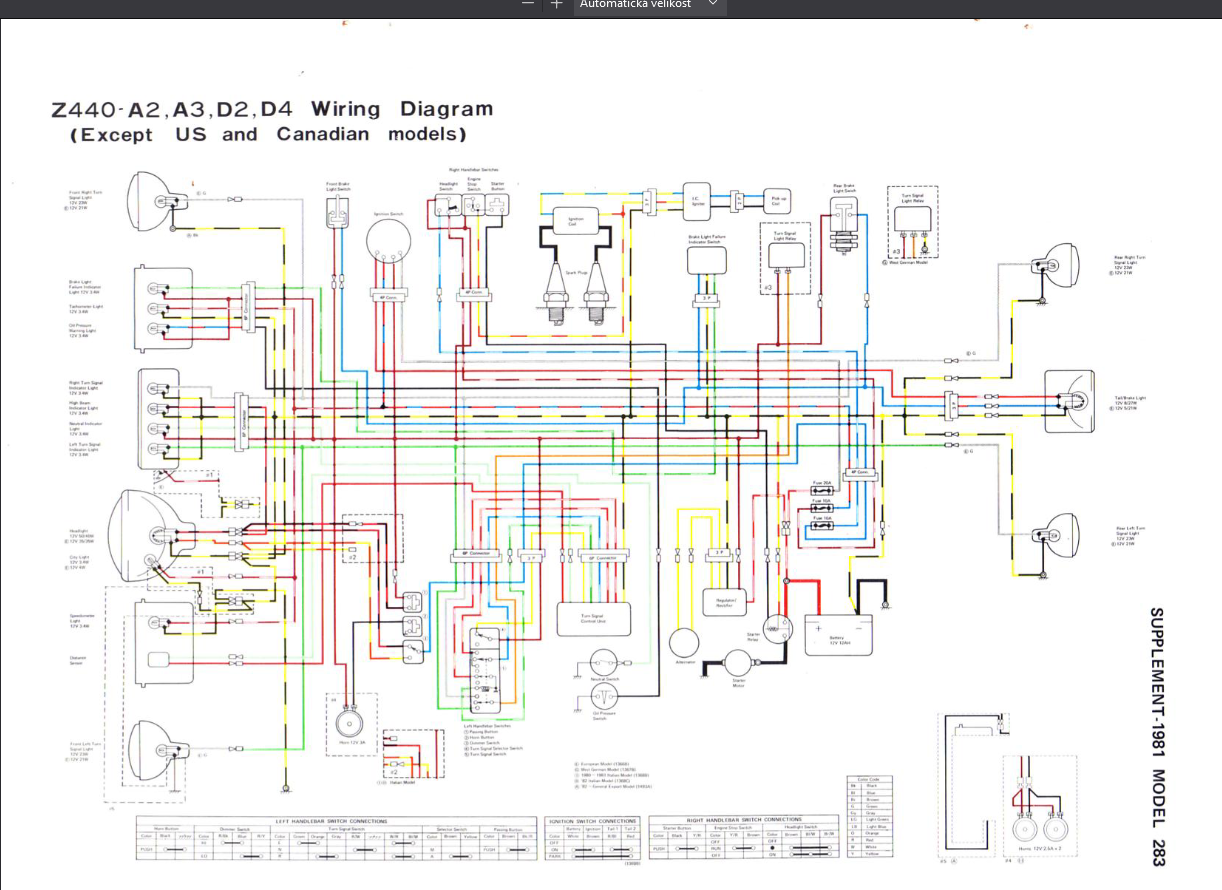
Task: Click the zoom out minus button
Action: (528, 4)
